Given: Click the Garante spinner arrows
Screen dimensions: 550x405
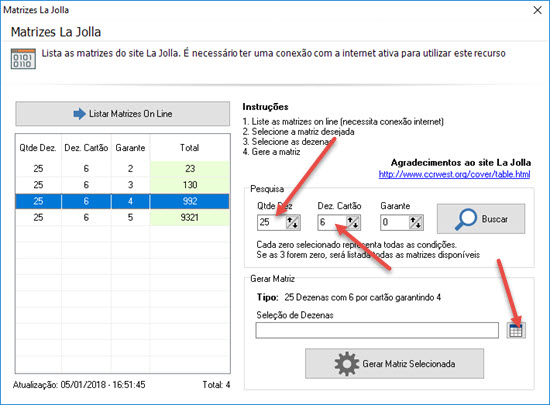Looking at the screenshot, I should [x=416, y=222].
